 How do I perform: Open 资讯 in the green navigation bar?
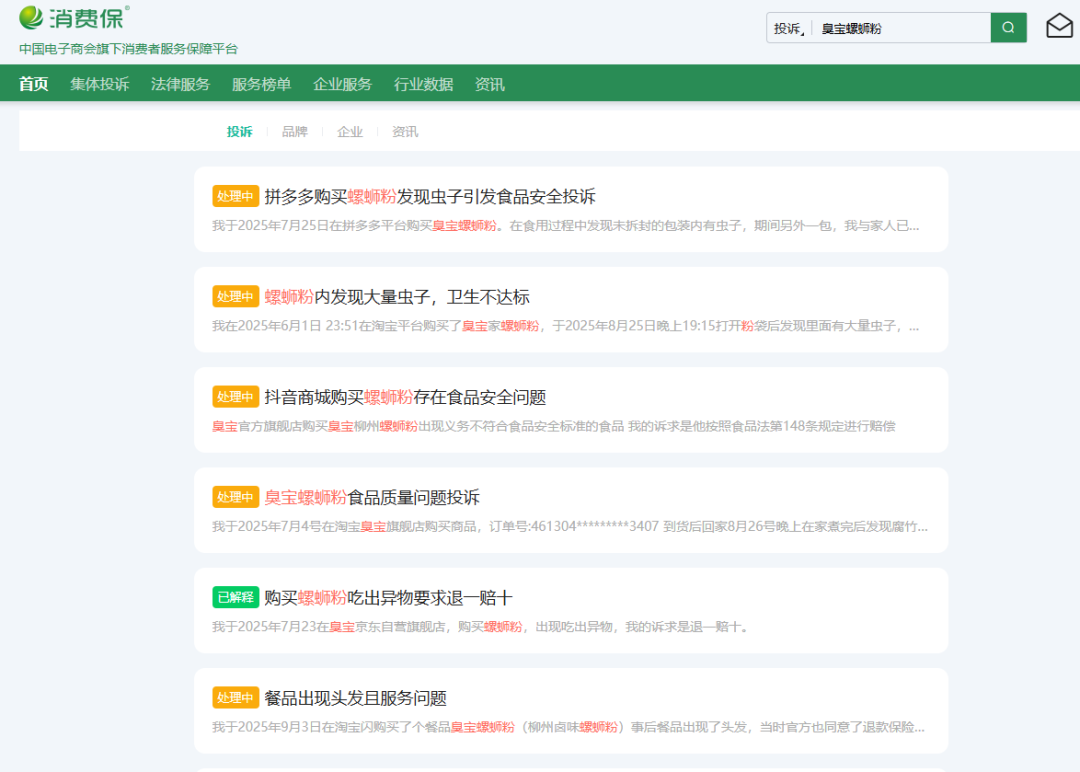(490, 84)
